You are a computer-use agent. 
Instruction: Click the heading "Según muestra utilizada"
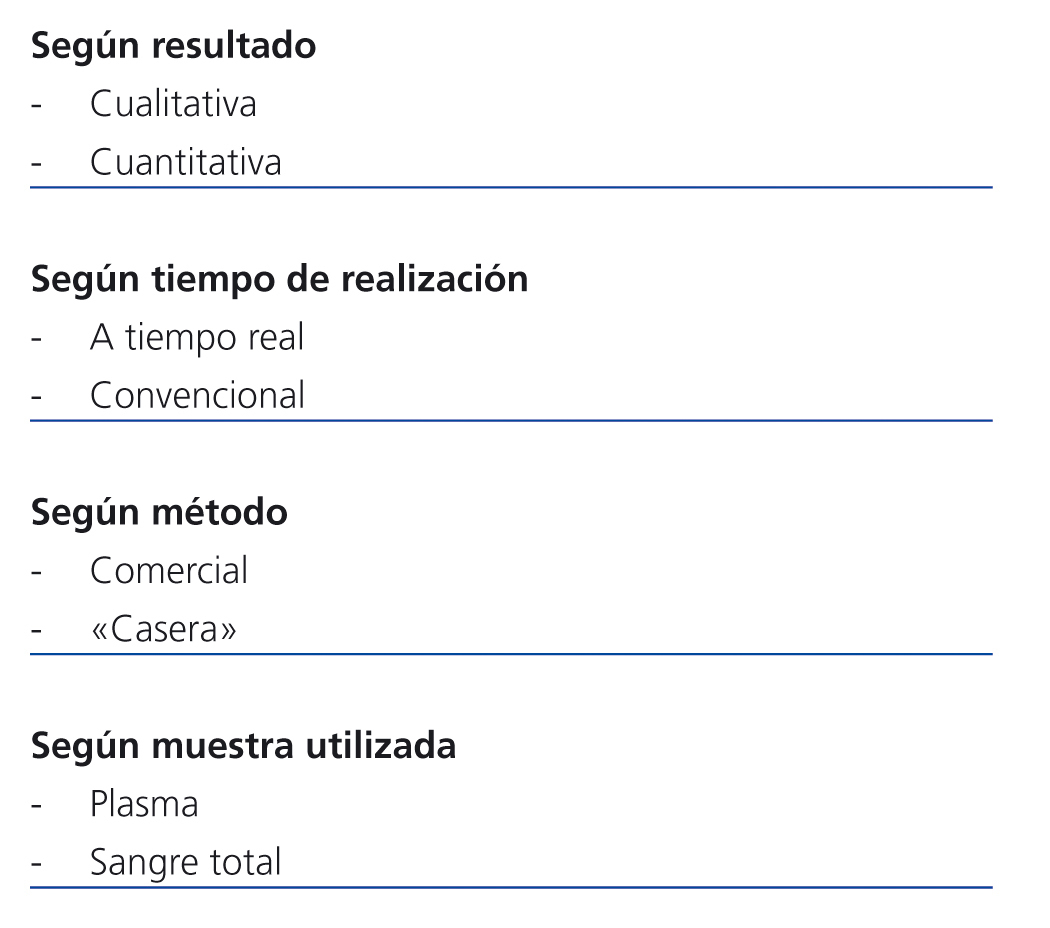point(243,746)
